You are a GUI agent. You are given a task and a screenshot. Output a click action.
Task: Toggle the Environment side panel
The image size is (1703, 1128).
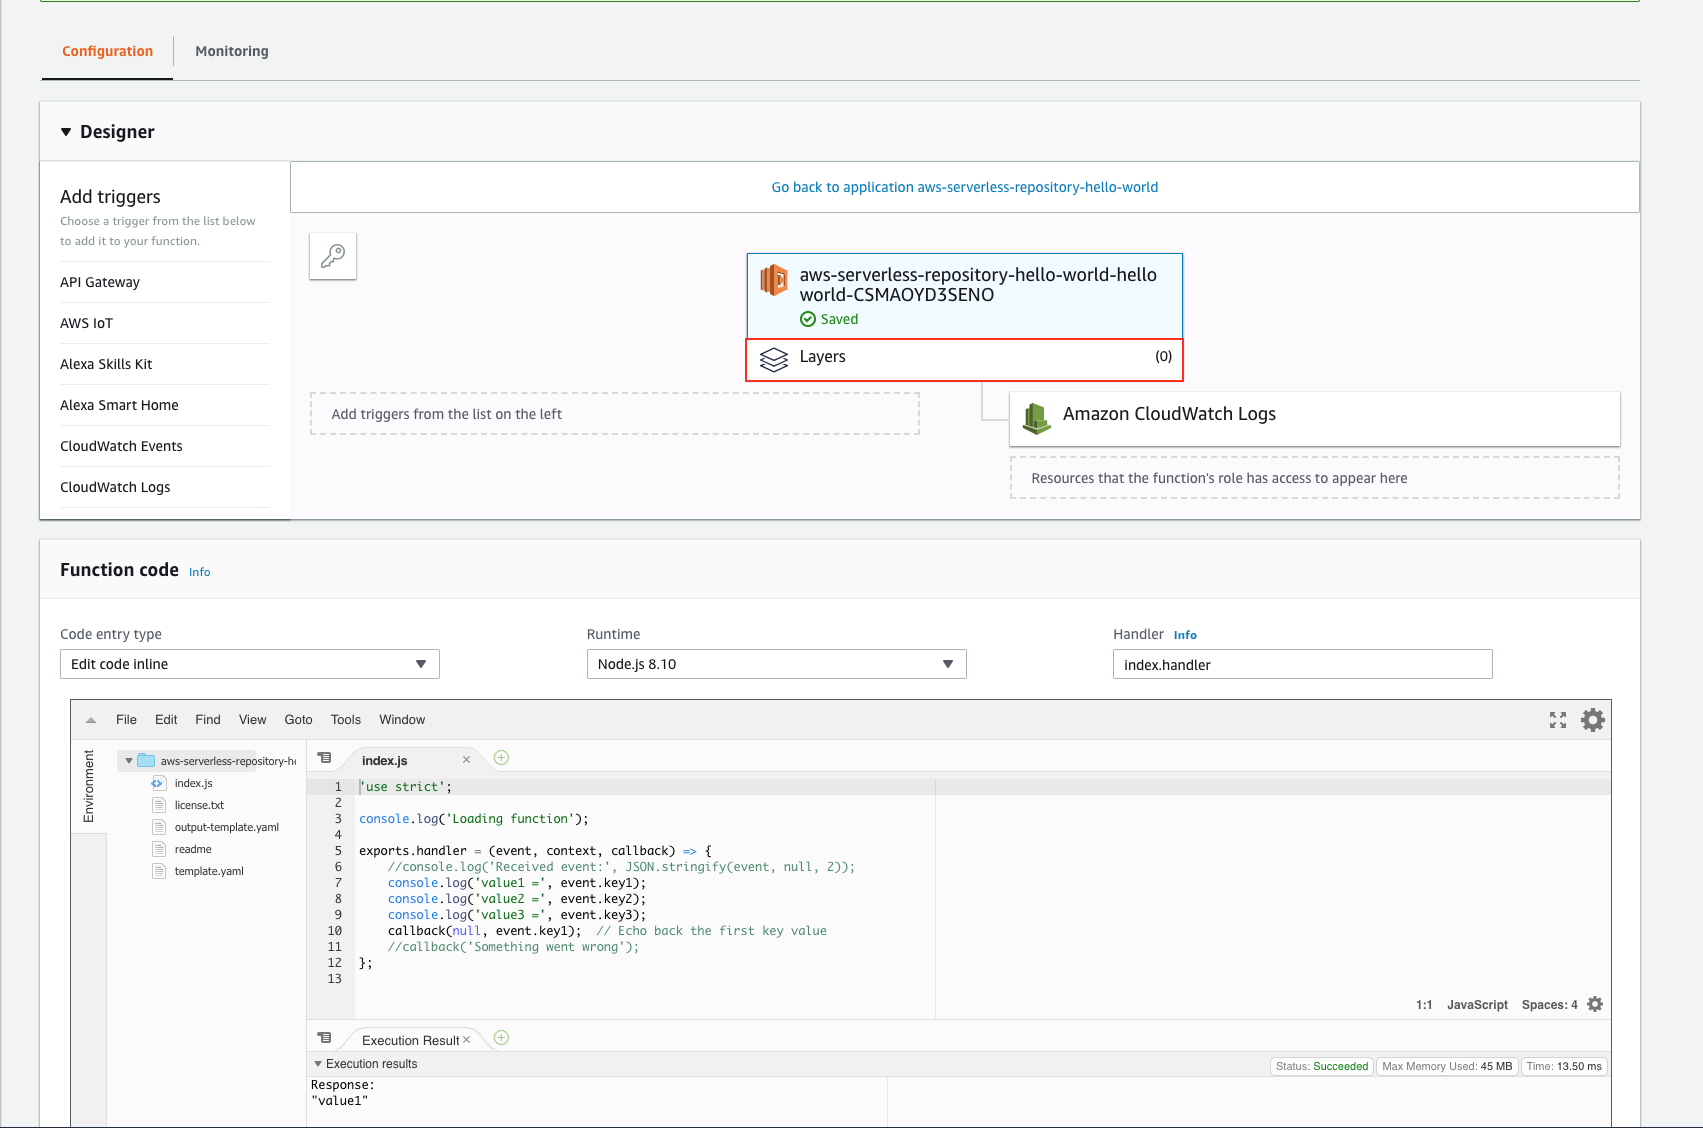pyautogui.click(x=89, y=786)
